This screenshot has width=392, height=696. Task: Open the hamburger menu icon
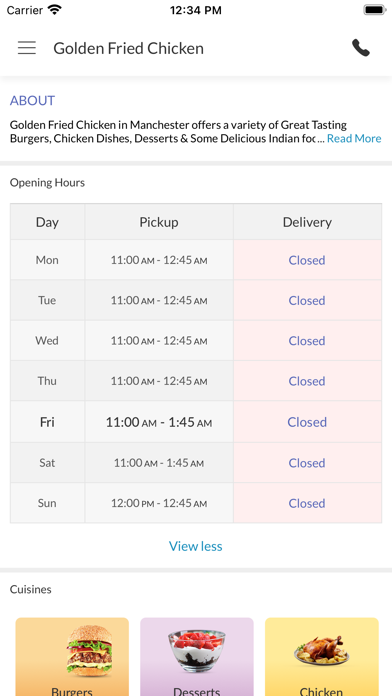click(x=27, y=48)
